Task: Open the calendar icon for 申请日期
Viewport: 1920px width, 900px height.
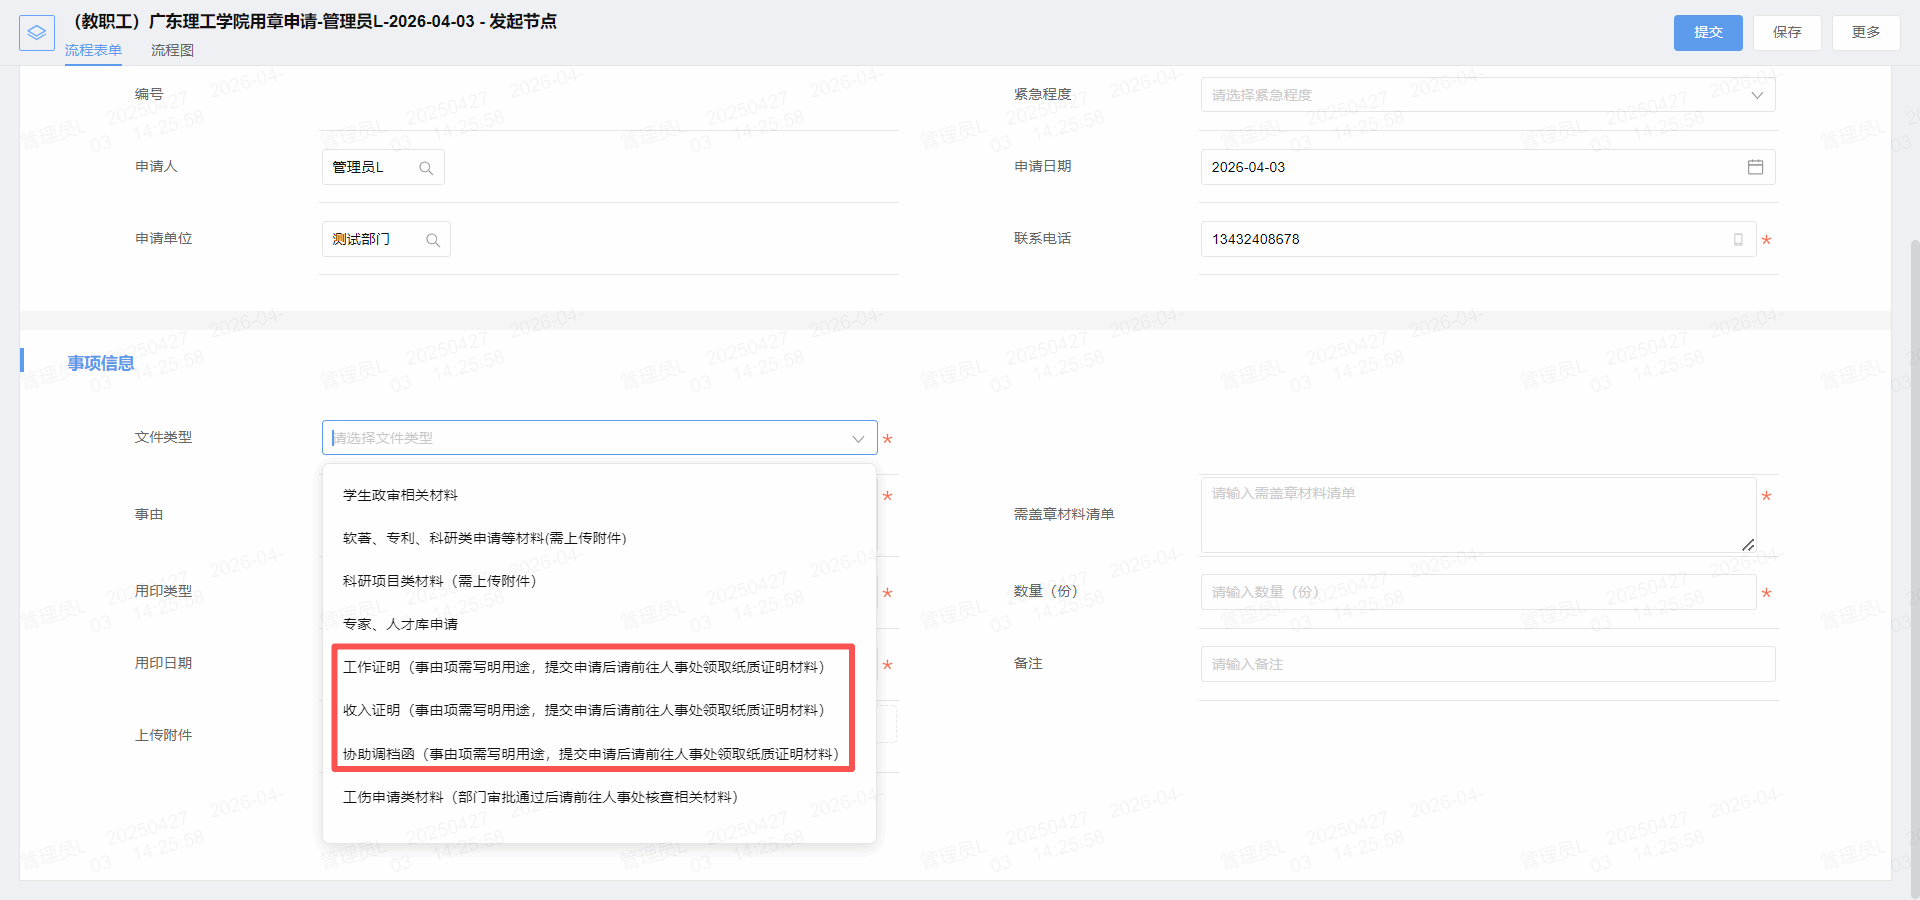Action: pyautogui.click(x=1755, y=167)
